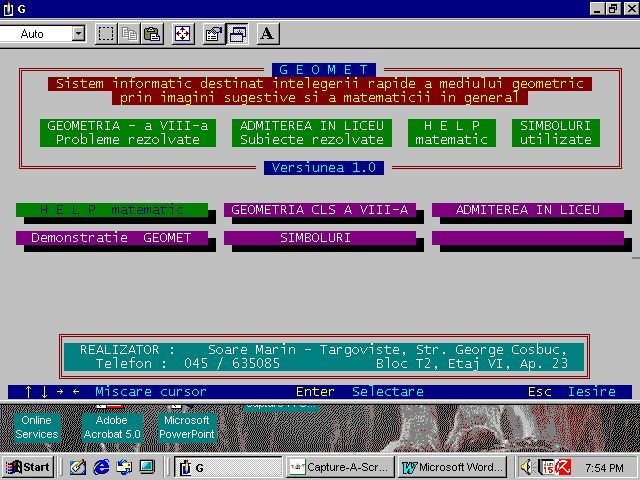Select ADMITEREA IN LICEU Subiecte rezolvate
This screenshot has height=480, width=640.
click(312, 133)
